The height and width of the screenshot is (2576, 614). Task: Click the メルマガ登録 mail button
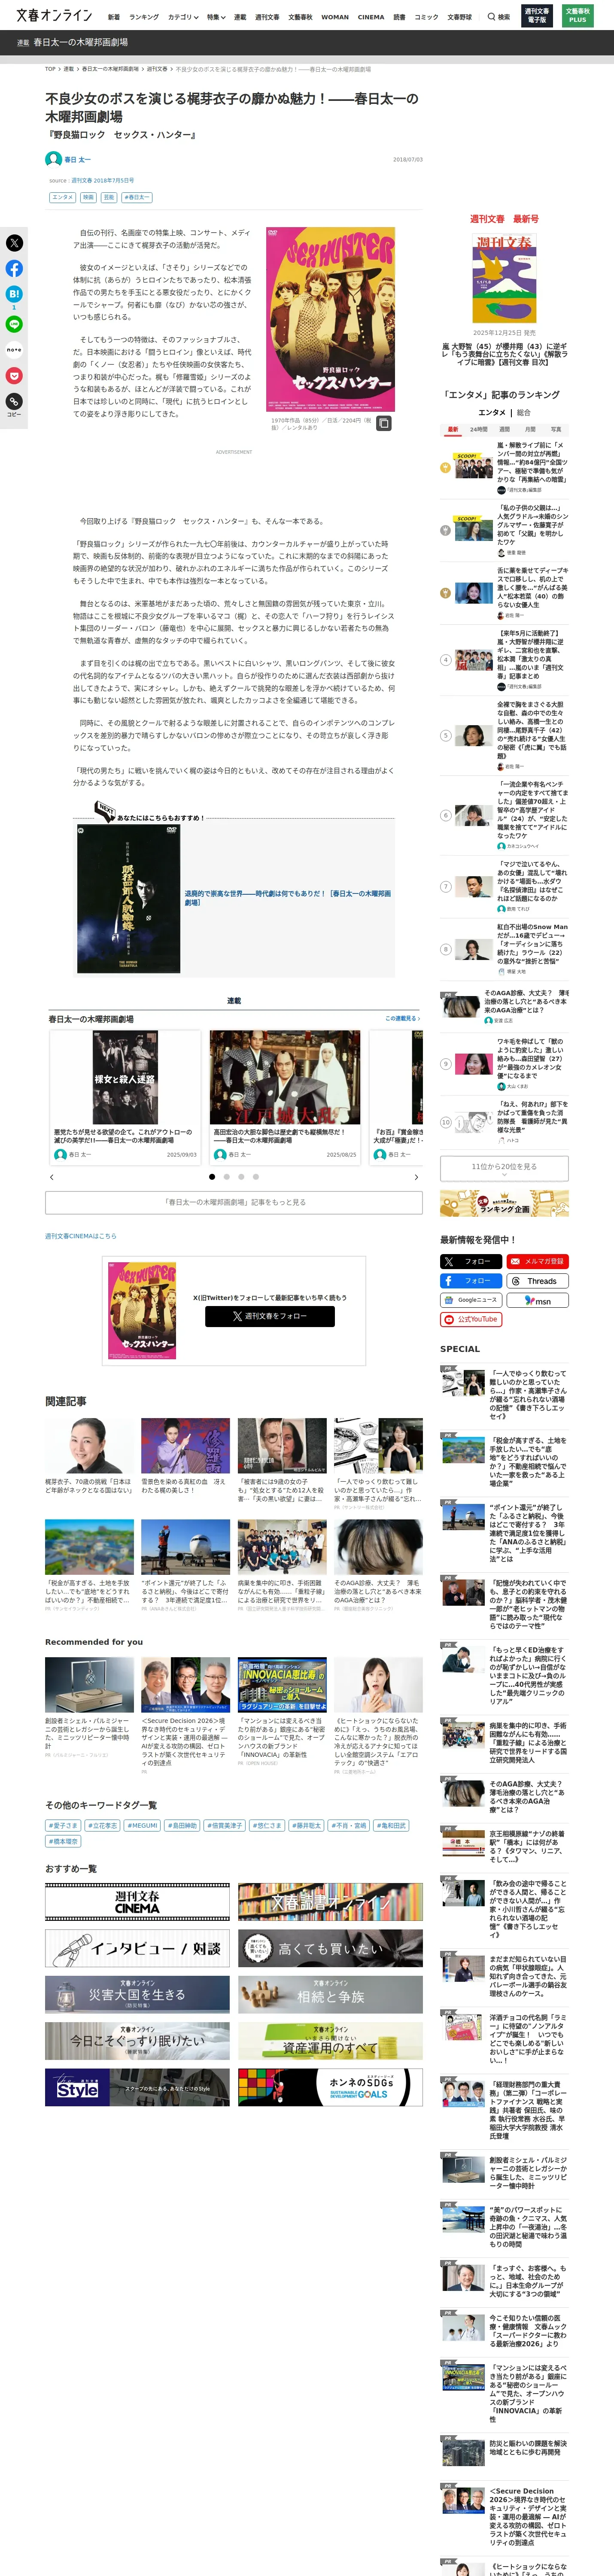coord(537,1261)
